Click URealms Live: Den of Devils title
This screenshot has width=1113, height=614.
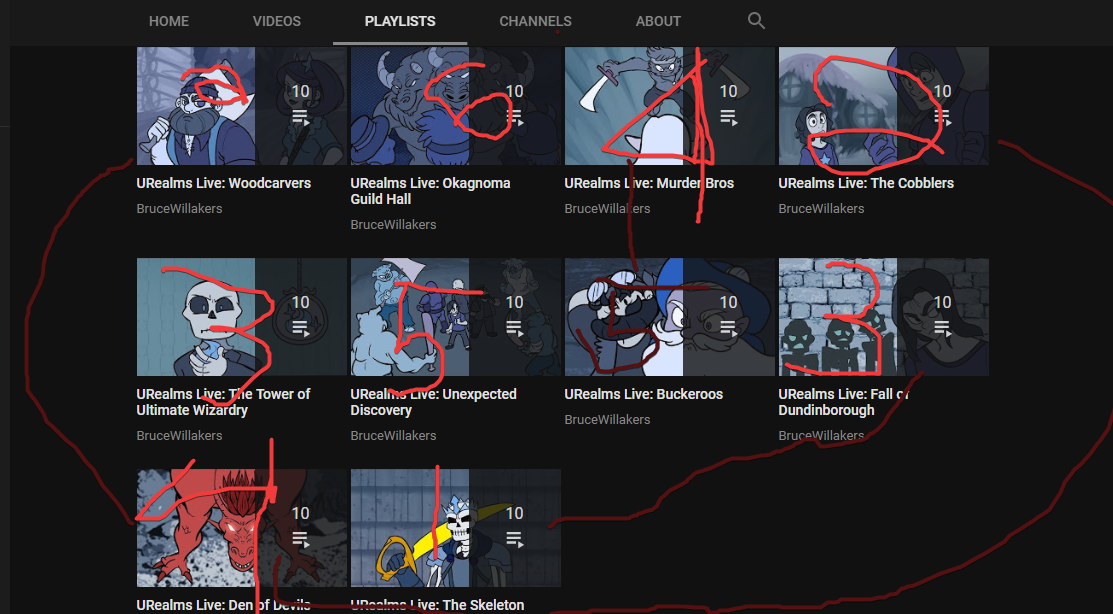point(224,605)
